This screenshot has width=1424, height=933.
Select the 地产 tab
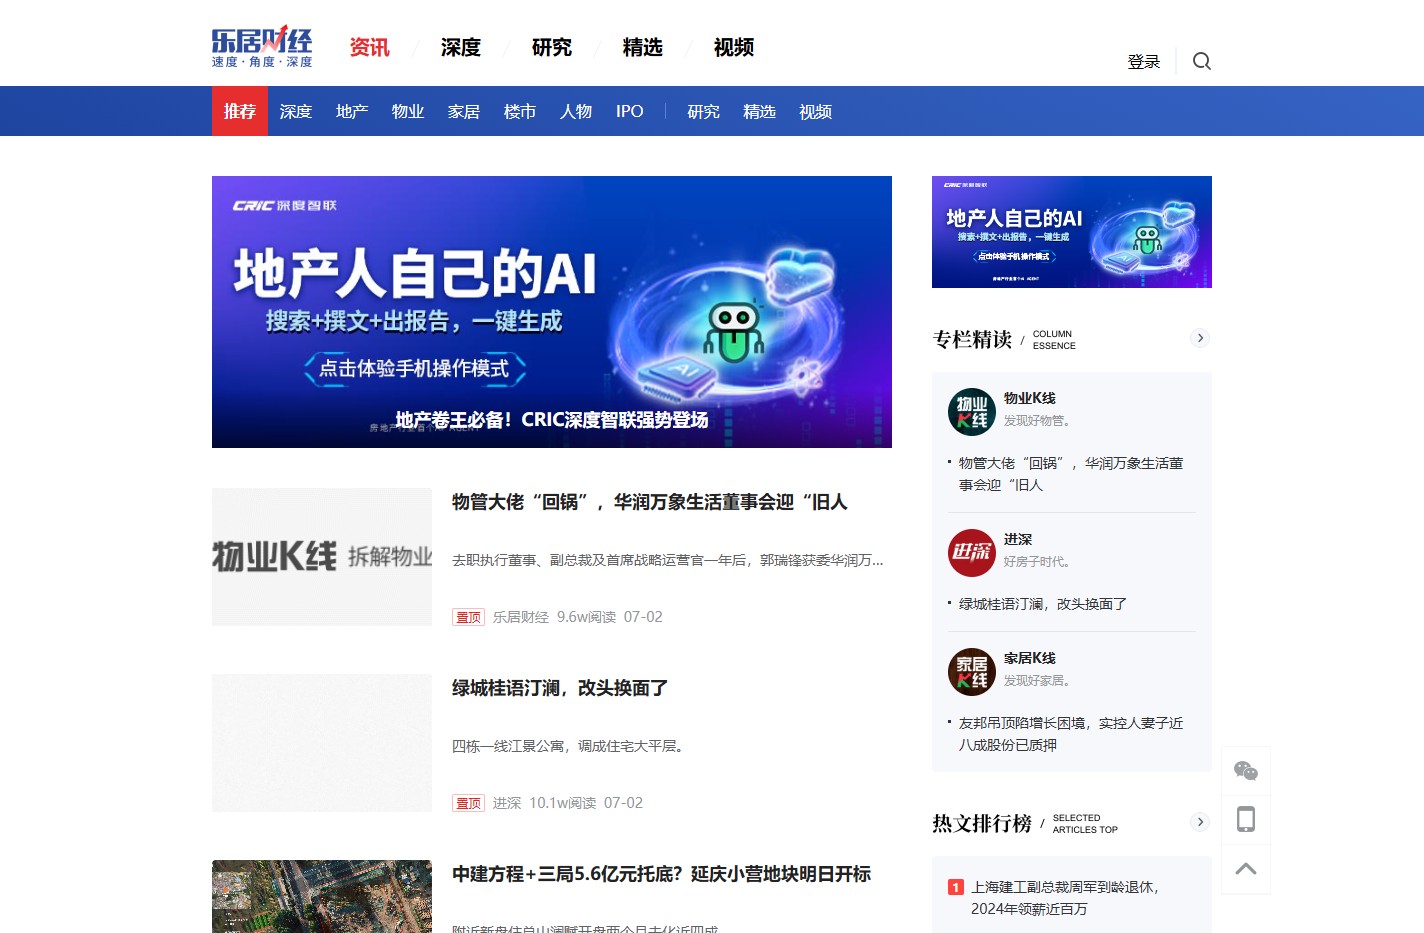click(352, 111)
